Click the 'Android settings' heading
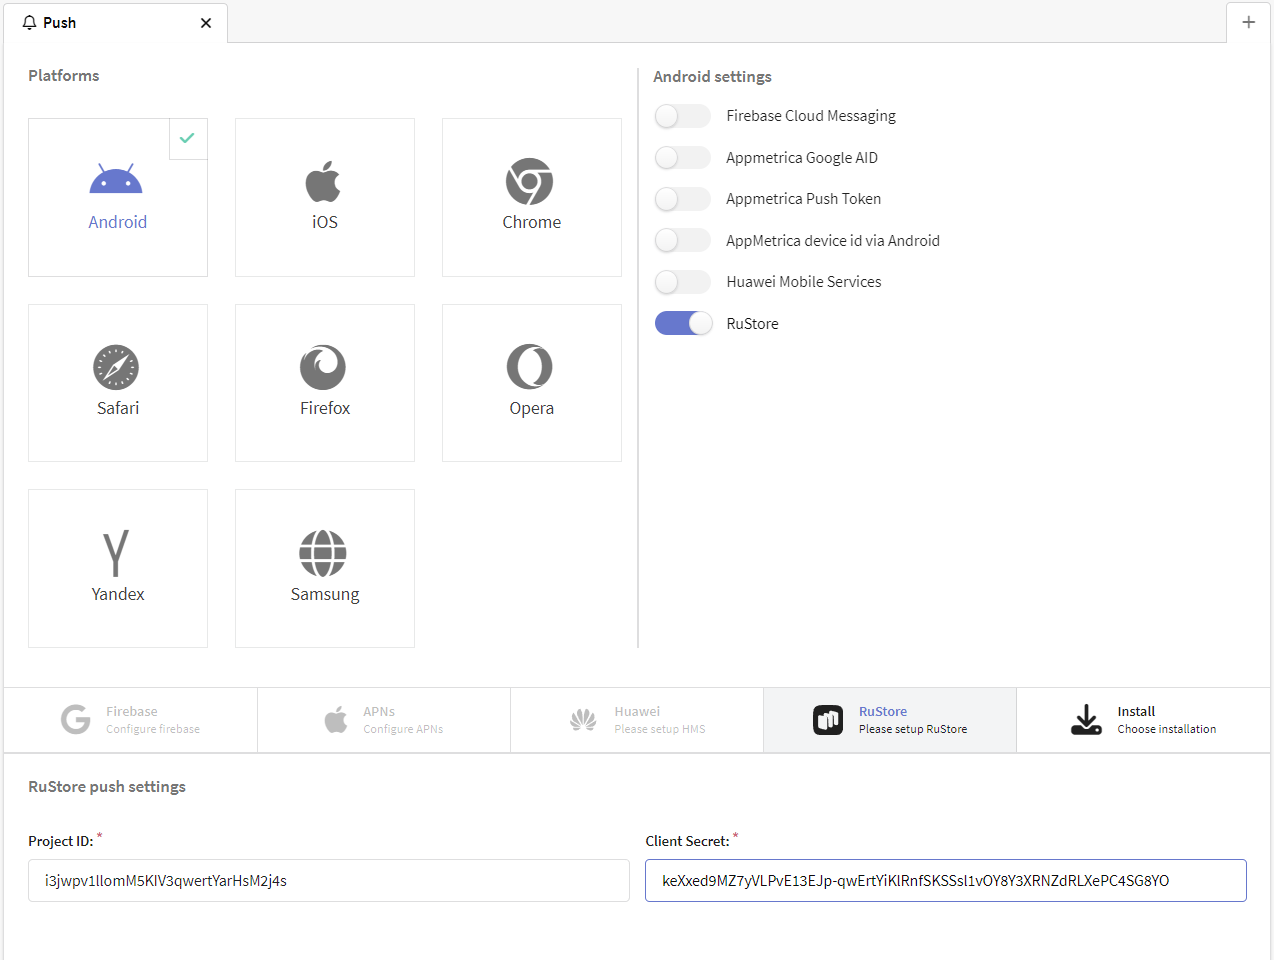The width and height of the screenshot is (1274, 960). [x=713, y=77]
